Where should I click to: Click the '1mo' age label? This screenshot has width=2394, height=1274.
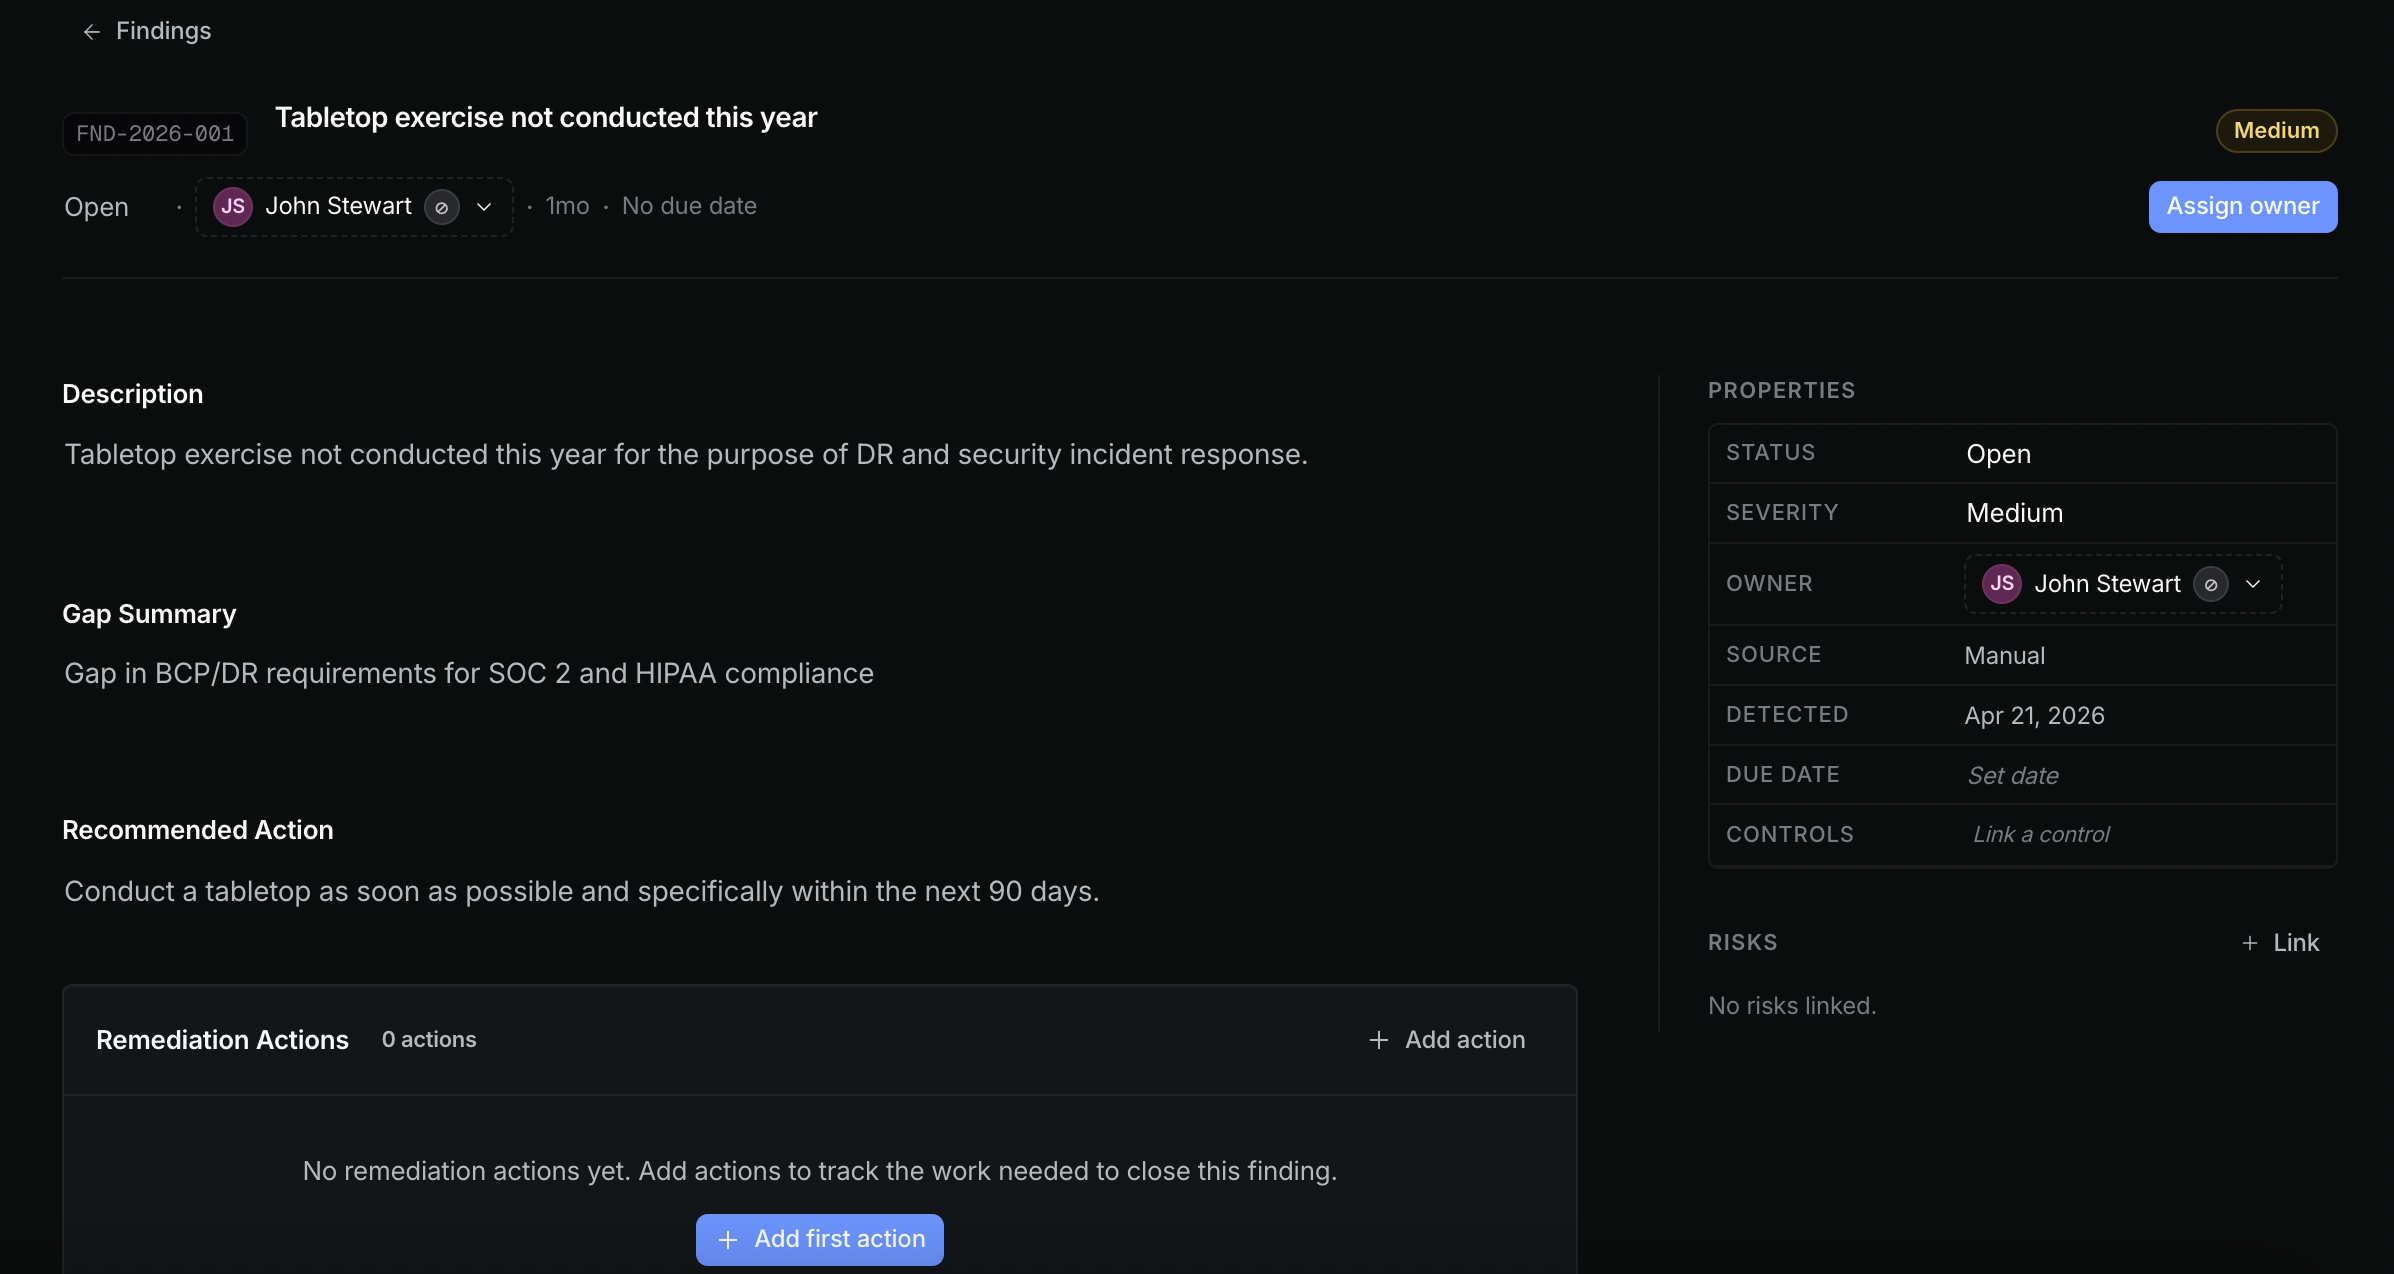click(x=567, y=206)
